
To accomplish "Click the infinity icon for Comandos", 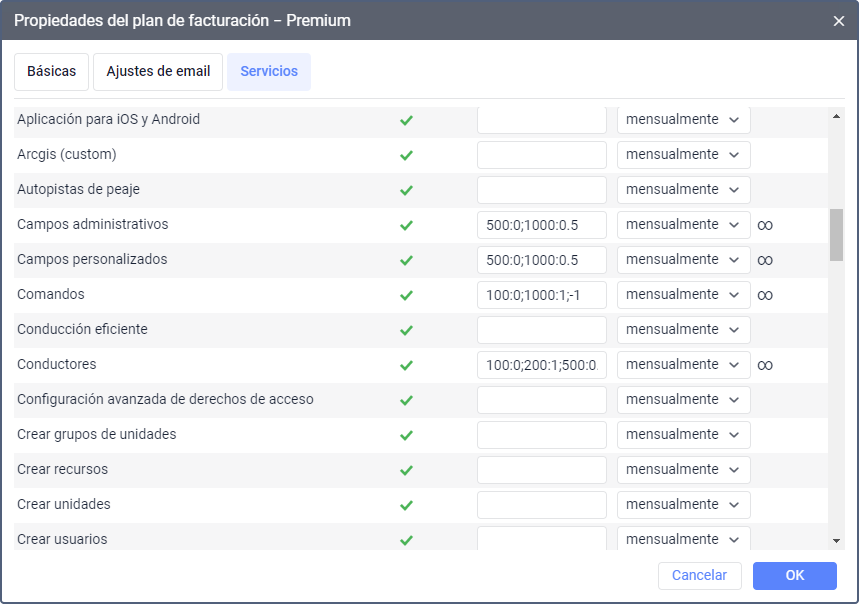I will click(x=765, y=295).
